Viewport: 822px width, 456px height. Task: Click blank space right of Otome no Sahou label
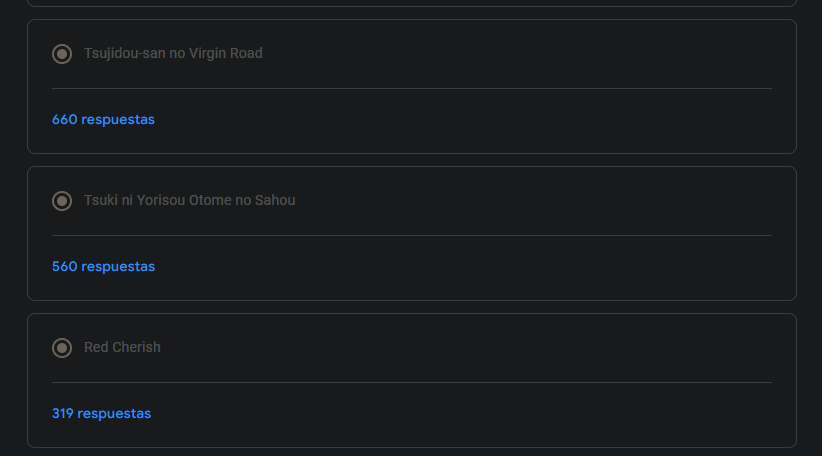click(540, 201)
